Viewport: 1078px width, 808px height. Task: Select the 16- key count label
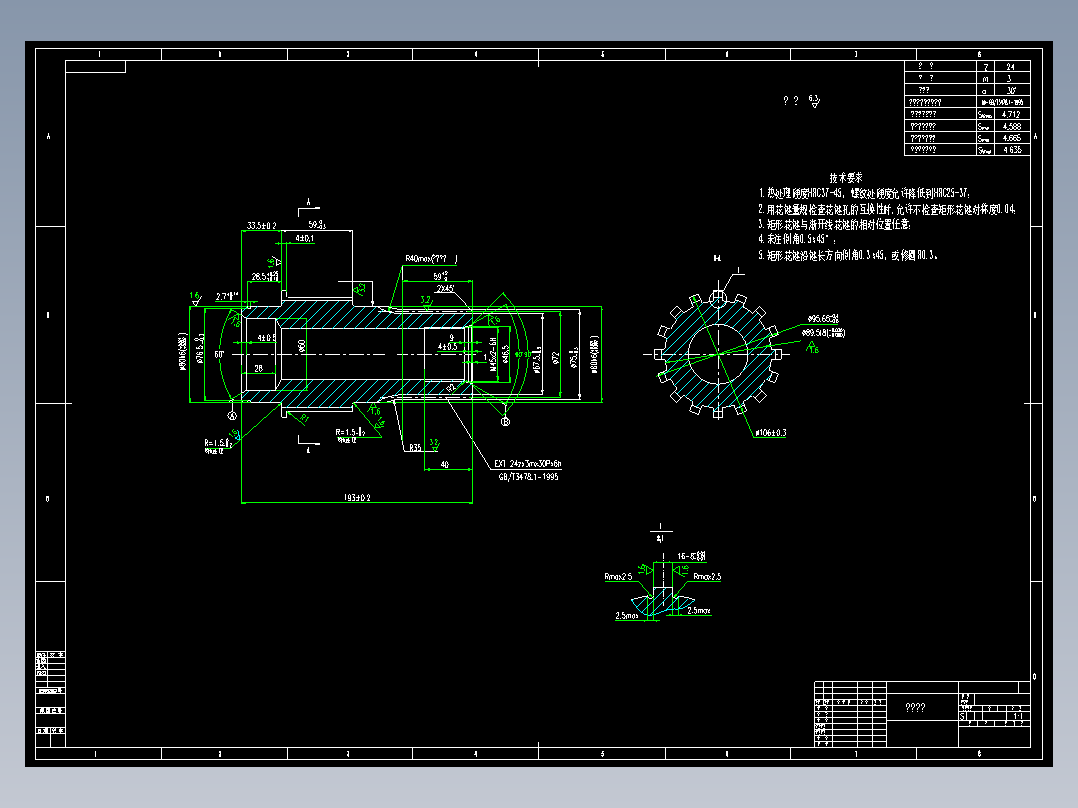click(691, 556)
